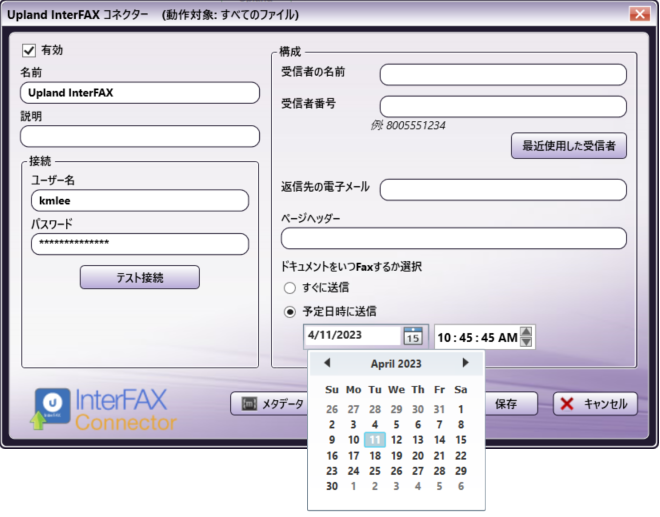Click the 保存 button

point(511,404)
